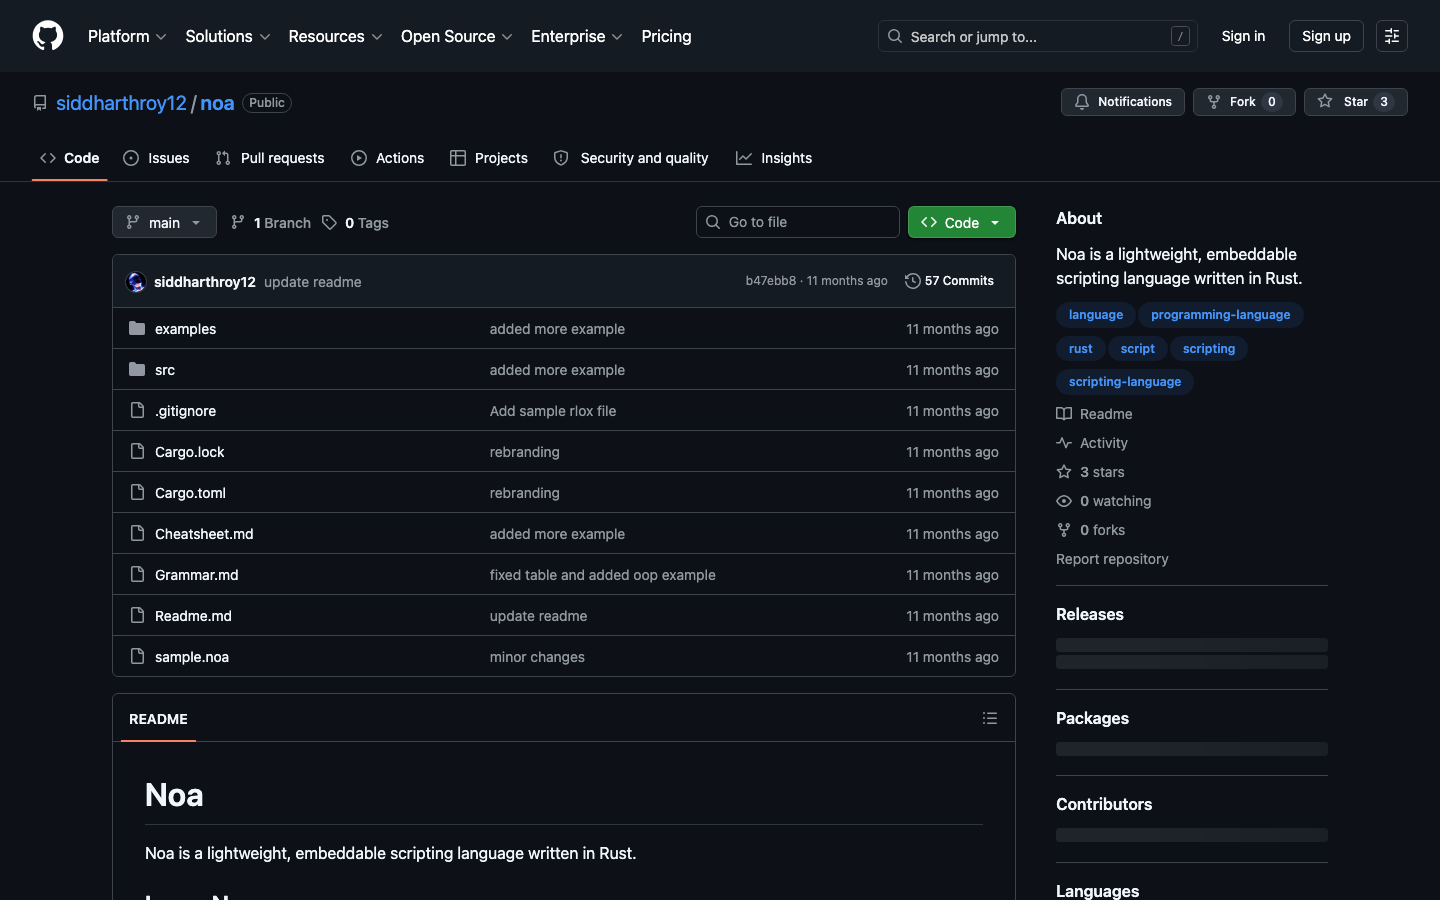Image resolution: width=1440 pixels, height=900 pixels.
Task: Open the Grammar.md file
Action: point(197,575)
